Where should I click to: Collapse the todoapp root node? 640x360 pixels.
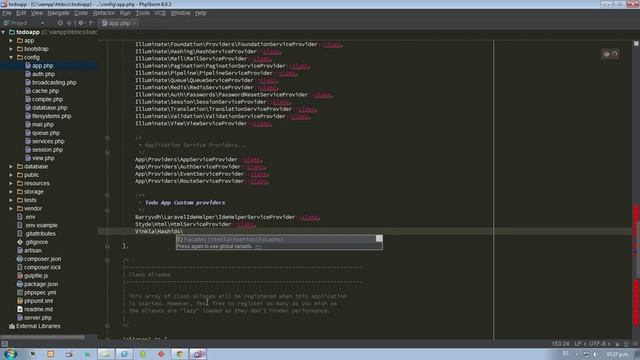tap(3, 32)
